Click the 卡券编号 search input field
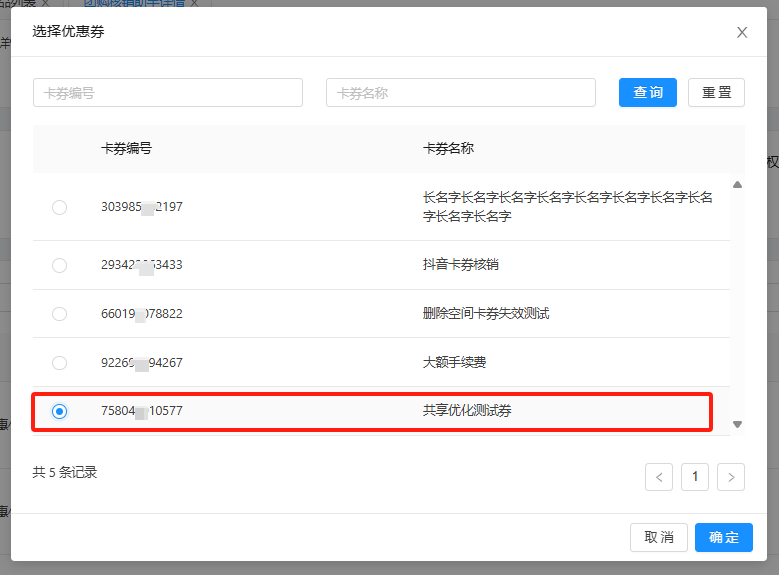Viewport: 779px width, 575px height. [168, 93]
